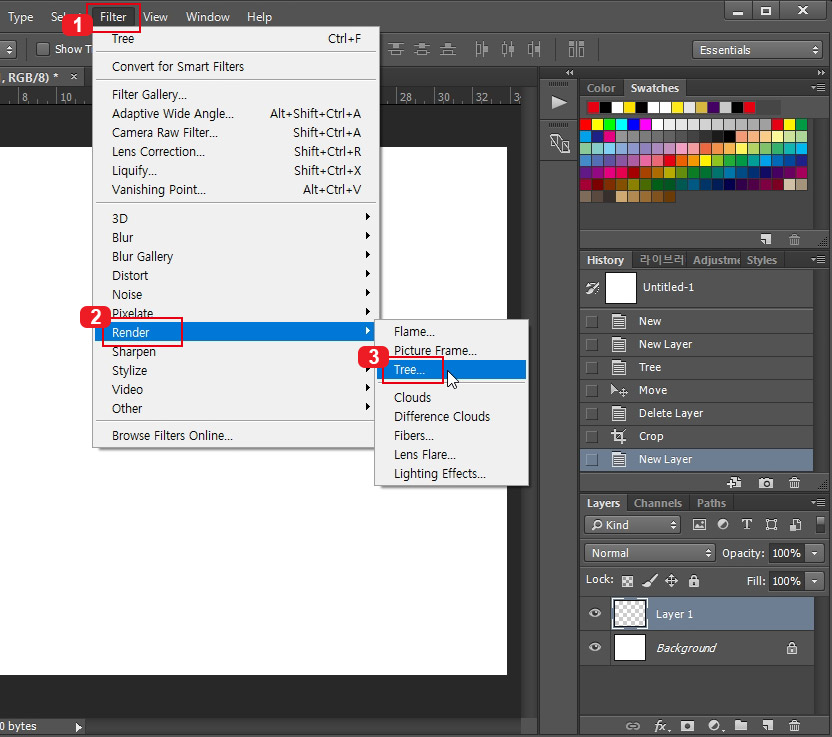
Task: Toggle the Show T checkbox in options bar
Action: (x=43, y=49)
